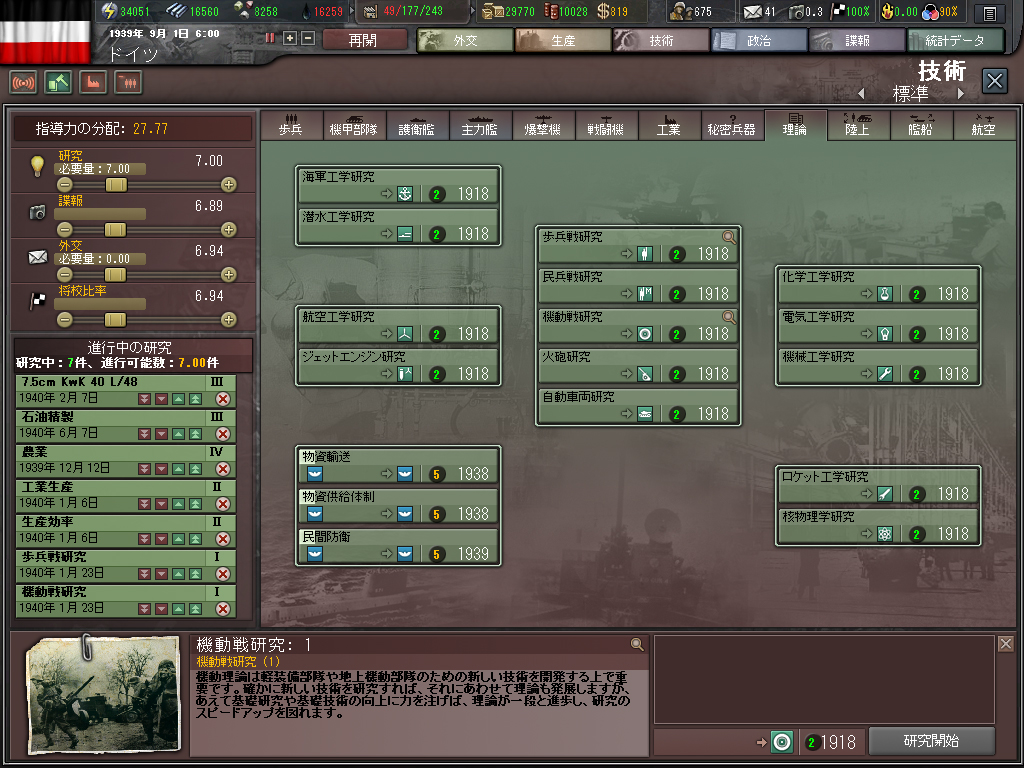The image size is (1024, 768).
Task: Cancel the 石油精製 research with red X
Action: 223,434
